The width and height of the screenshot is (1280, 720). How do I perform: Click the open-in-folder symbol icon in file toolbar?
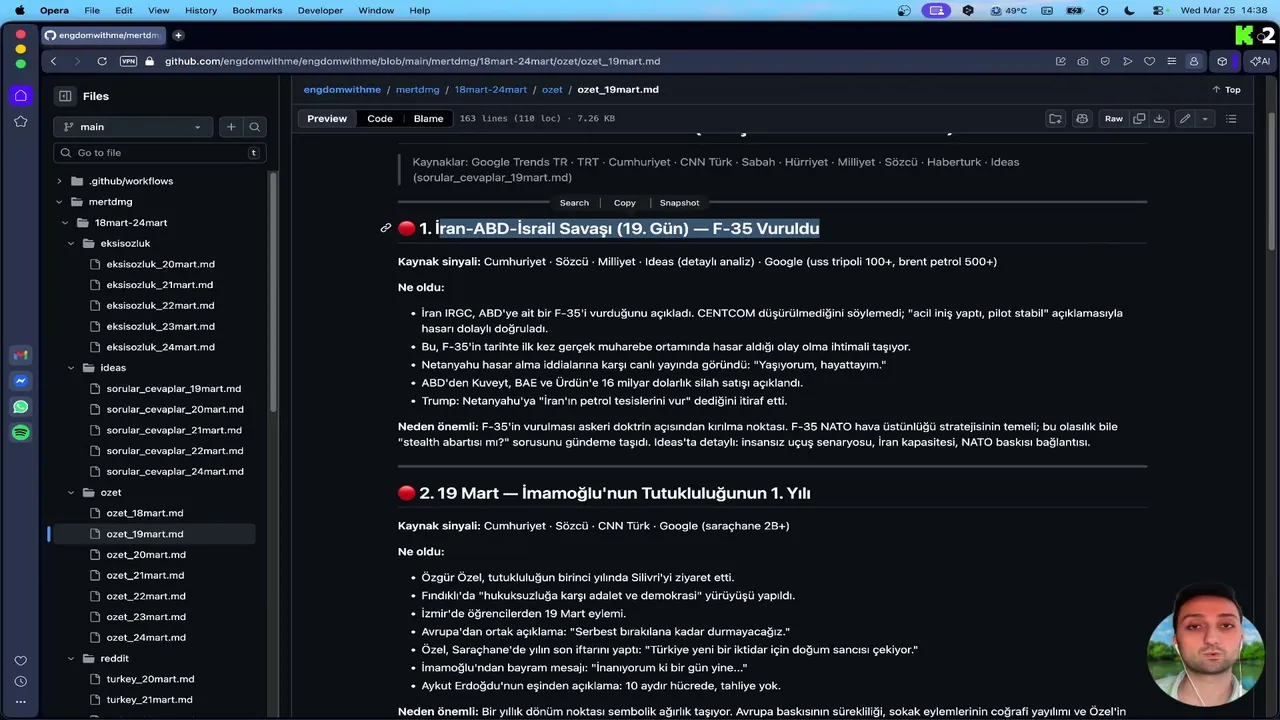pyautogui.click(x=1055, y=118)
